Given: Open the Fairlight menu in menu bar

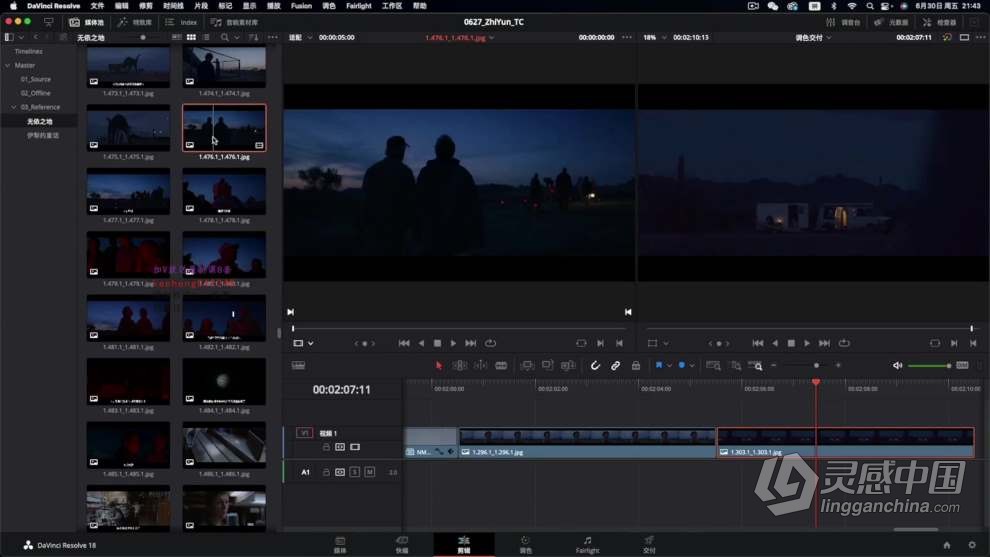Looking at the screenshot, I should pos(359,6).
